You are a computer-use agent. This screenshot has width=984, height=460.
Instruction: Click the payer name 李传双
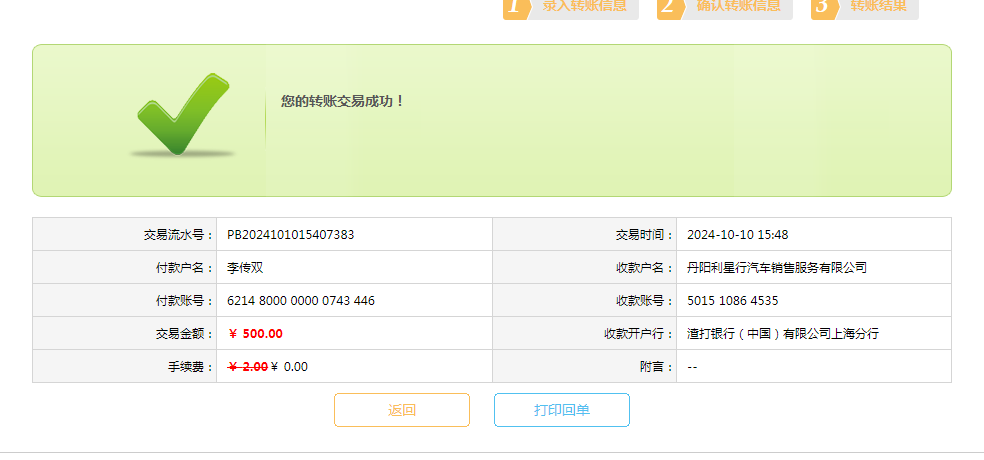245,268
